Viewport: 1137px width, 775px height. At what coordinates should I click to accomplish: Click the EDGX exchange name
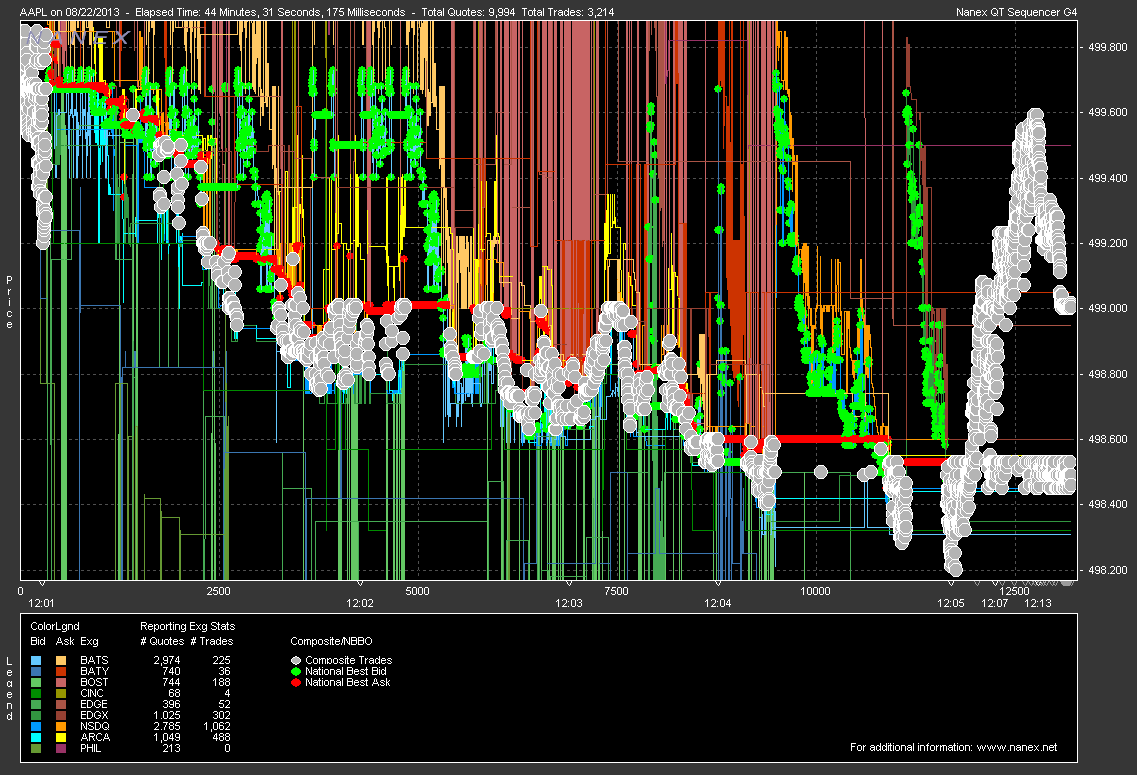point(94,715)
